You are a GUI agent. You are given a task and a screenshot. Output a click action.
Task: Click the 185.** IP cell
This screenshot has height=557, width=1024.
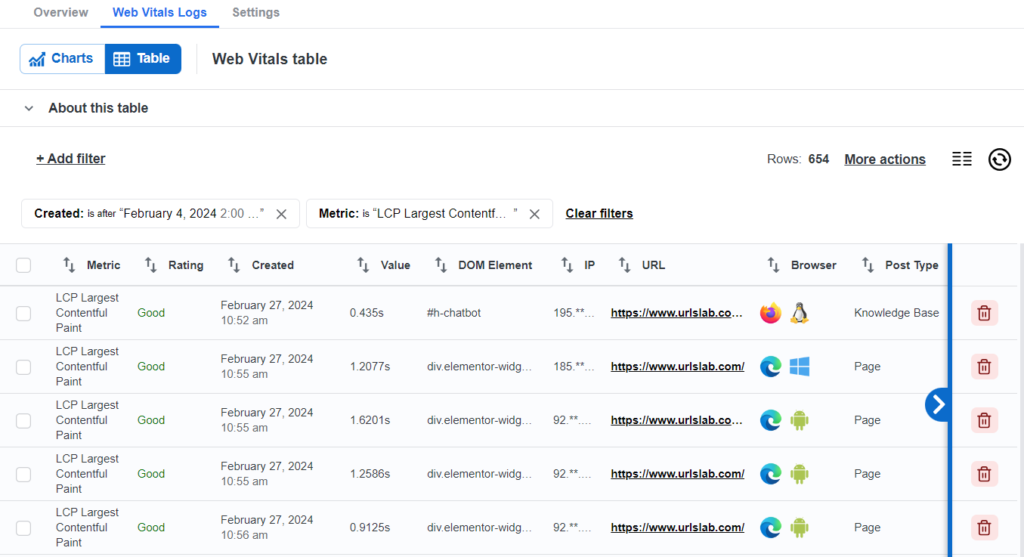tap(573, 366)
